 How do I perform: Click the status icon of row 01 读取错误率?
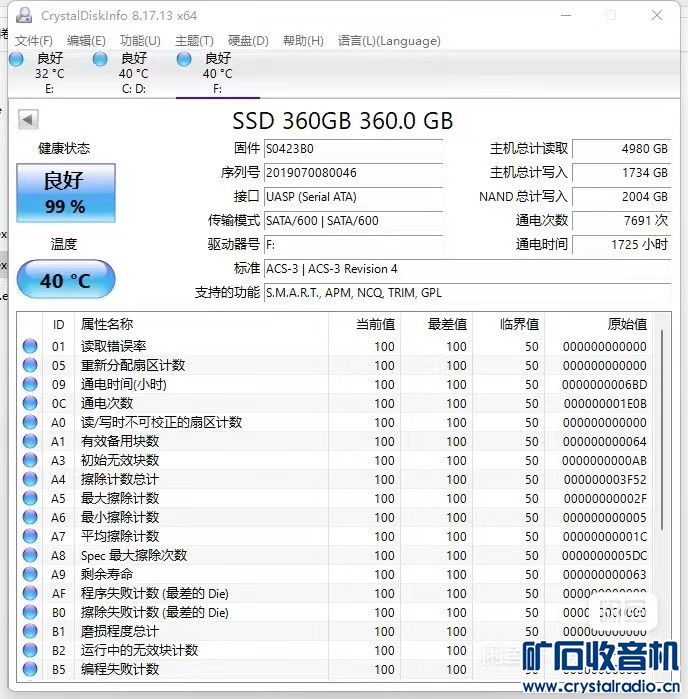click(30, 346)
